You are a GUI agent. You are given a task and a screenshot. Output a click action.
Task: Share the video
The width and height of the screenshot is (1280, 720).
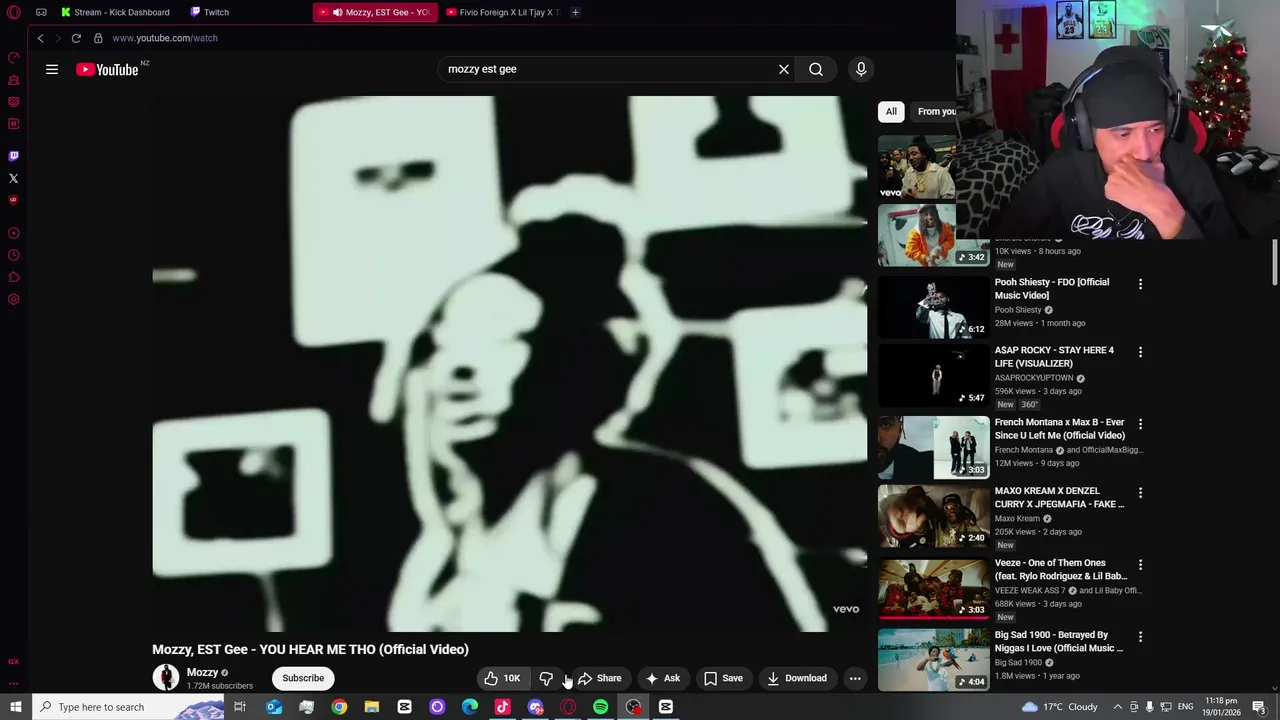click(600, 678)
